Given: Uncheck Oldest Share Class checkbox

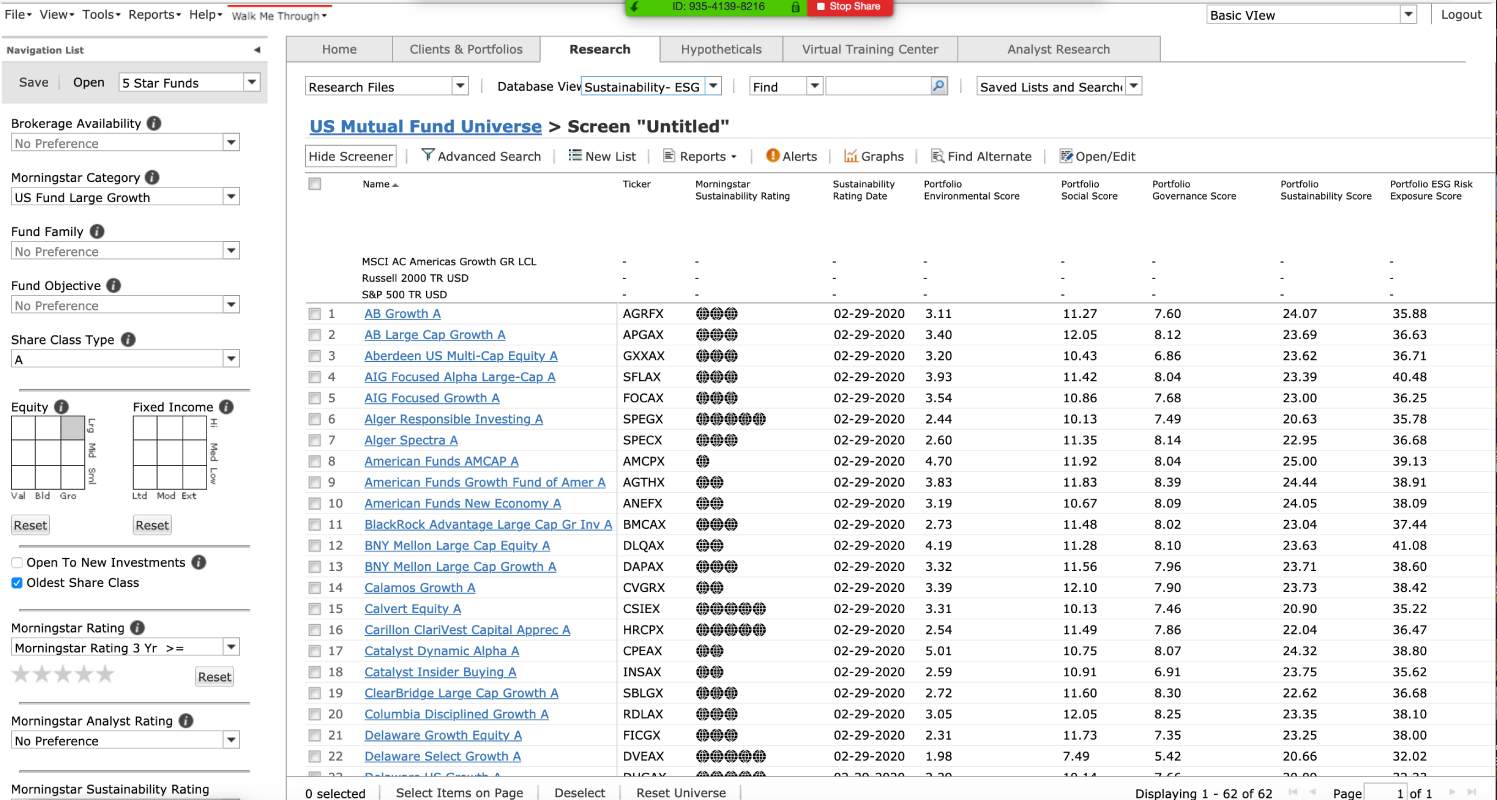Looking at the screenshot, I should tap(17, 583).
